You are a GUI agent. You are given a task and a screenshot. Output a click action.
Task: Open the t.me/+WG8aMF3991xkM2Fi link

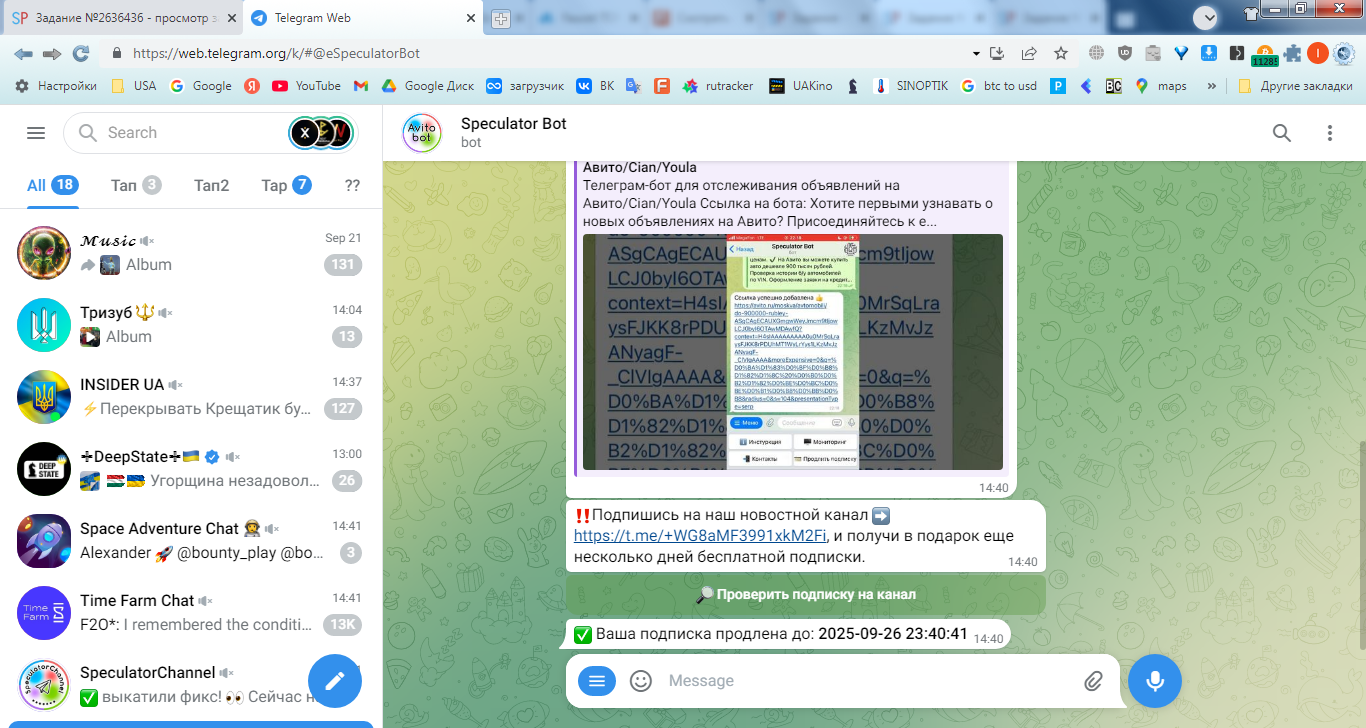pyautogui.click(x=700, y=535)
